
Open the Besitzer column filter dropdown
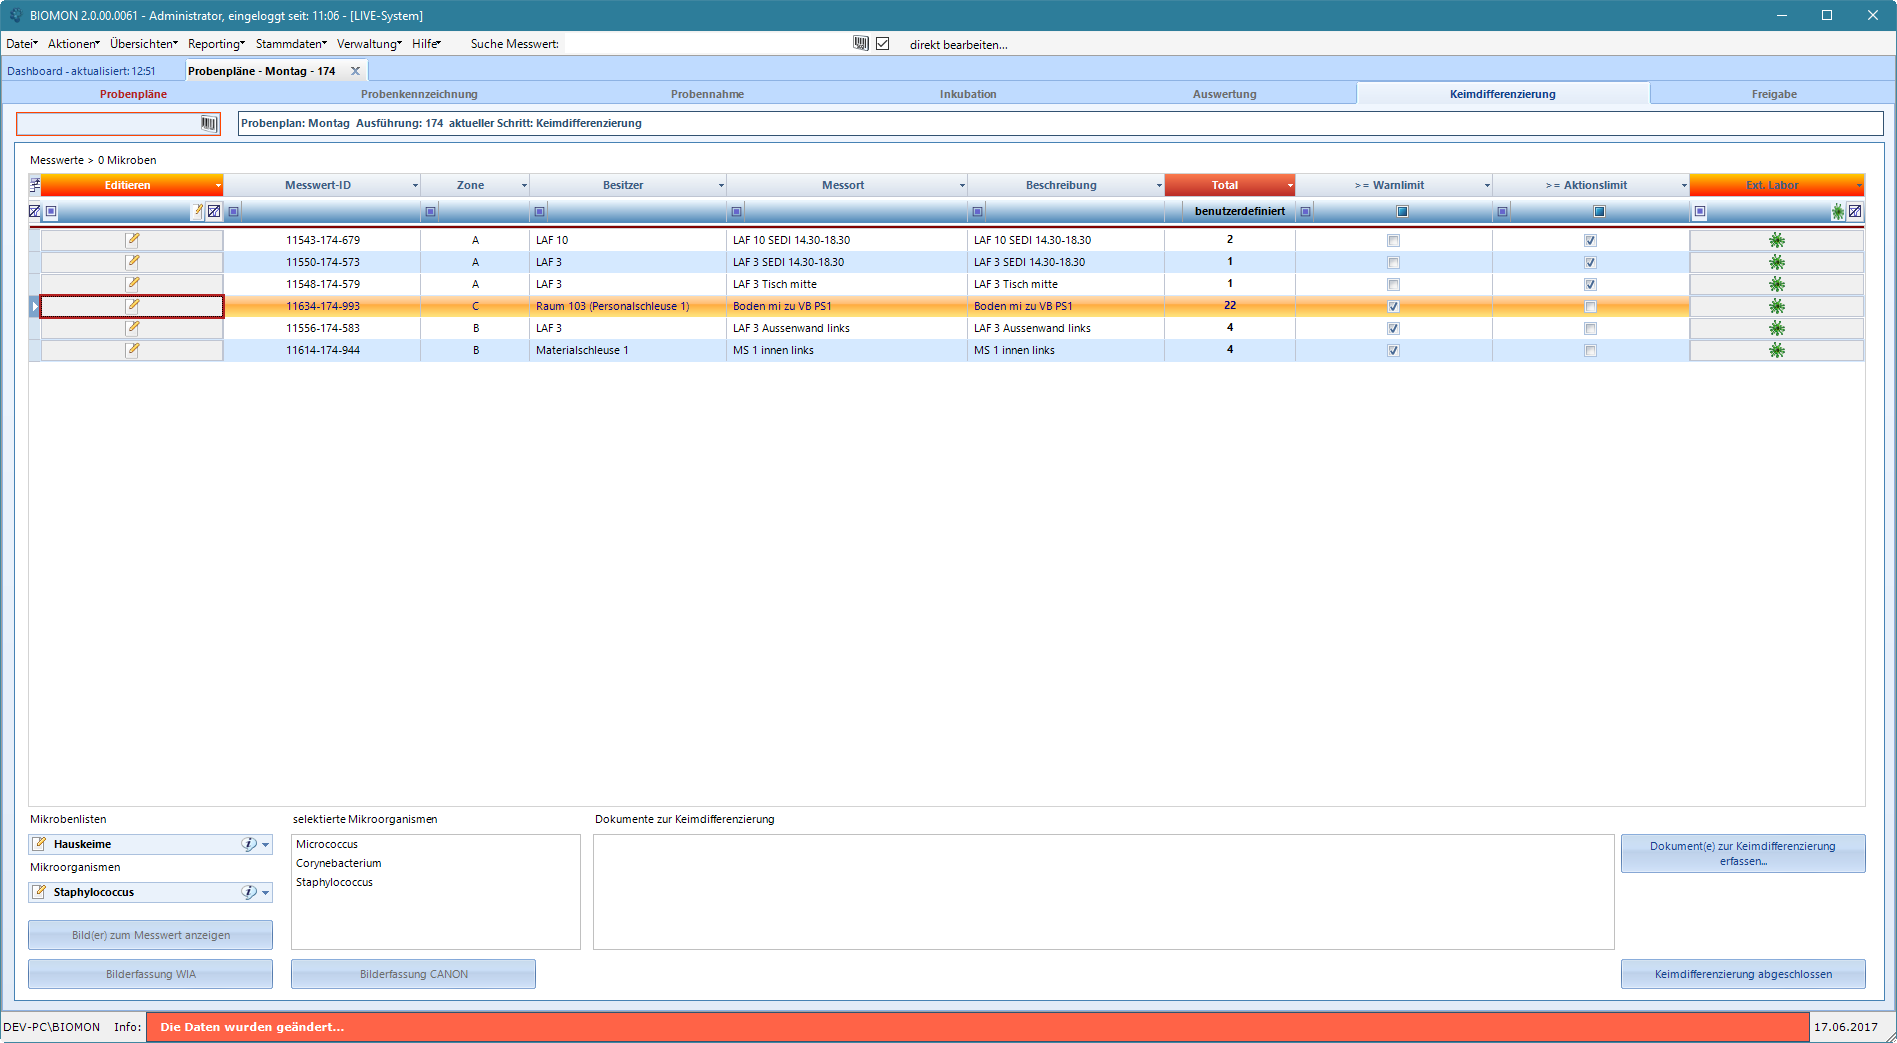(x=721, y=186)
